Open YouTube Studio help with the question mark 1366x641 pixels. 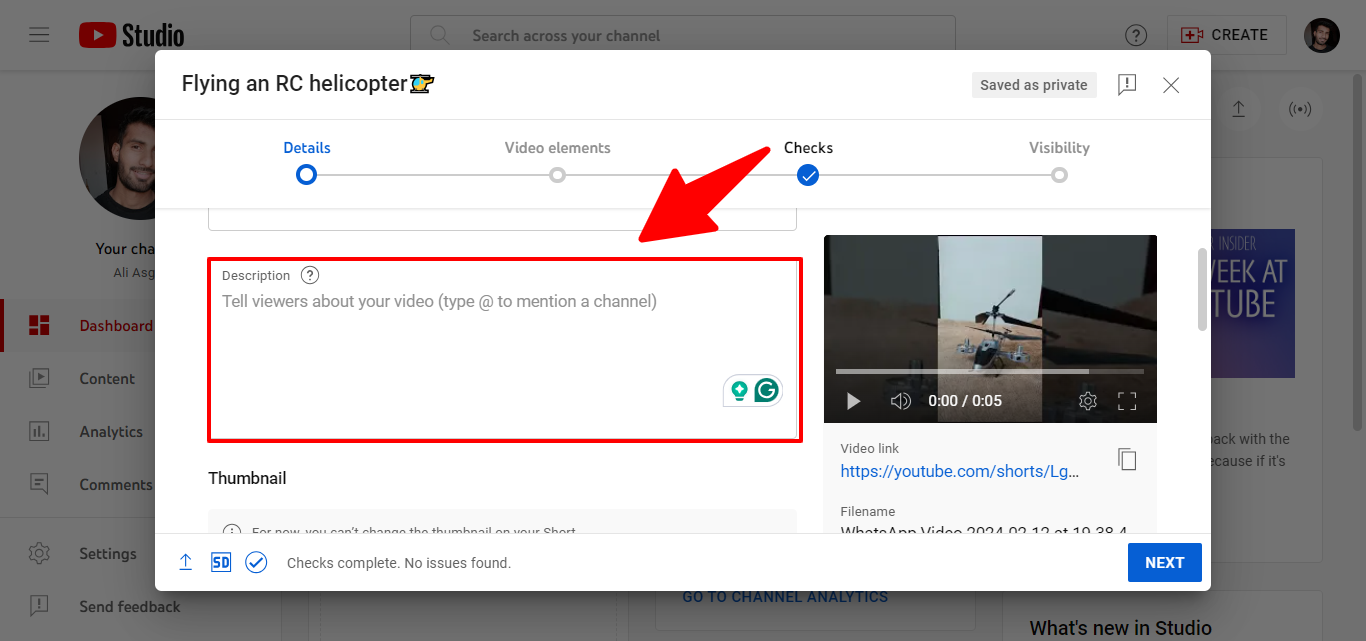(1136, 34)
